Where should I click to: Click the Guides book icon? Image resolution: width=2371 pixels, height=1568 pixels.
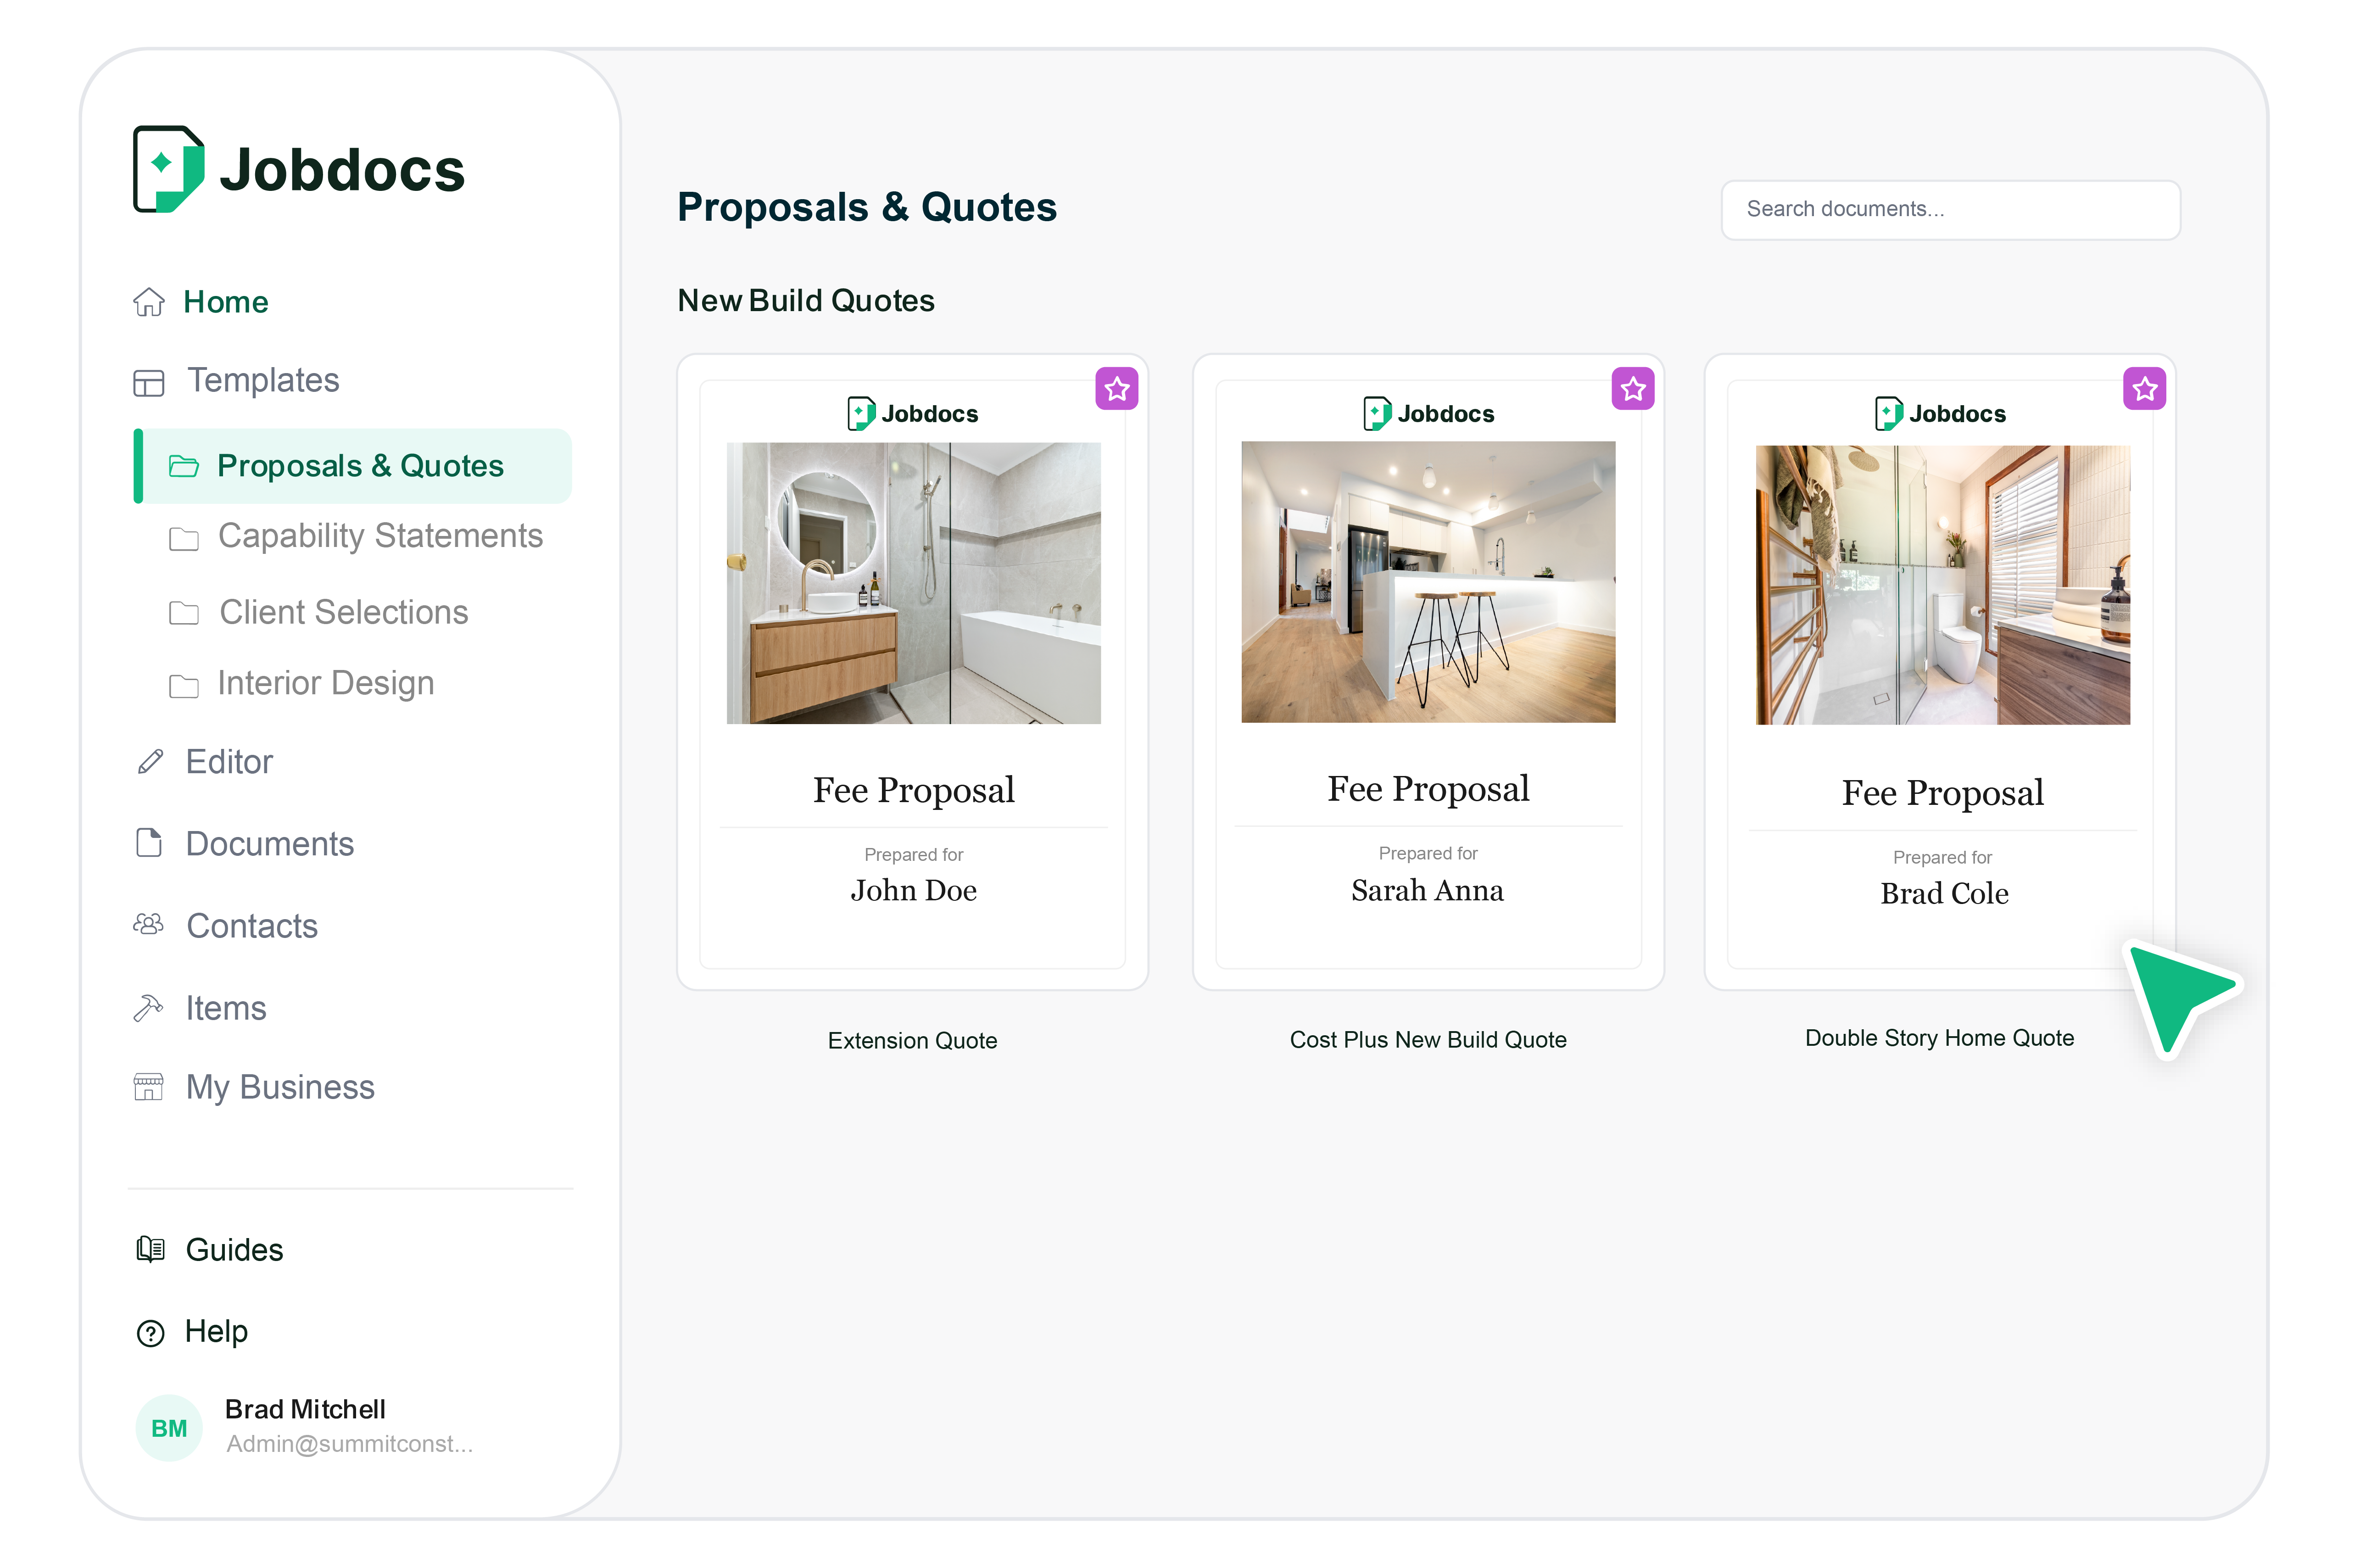click(150, 1250)
